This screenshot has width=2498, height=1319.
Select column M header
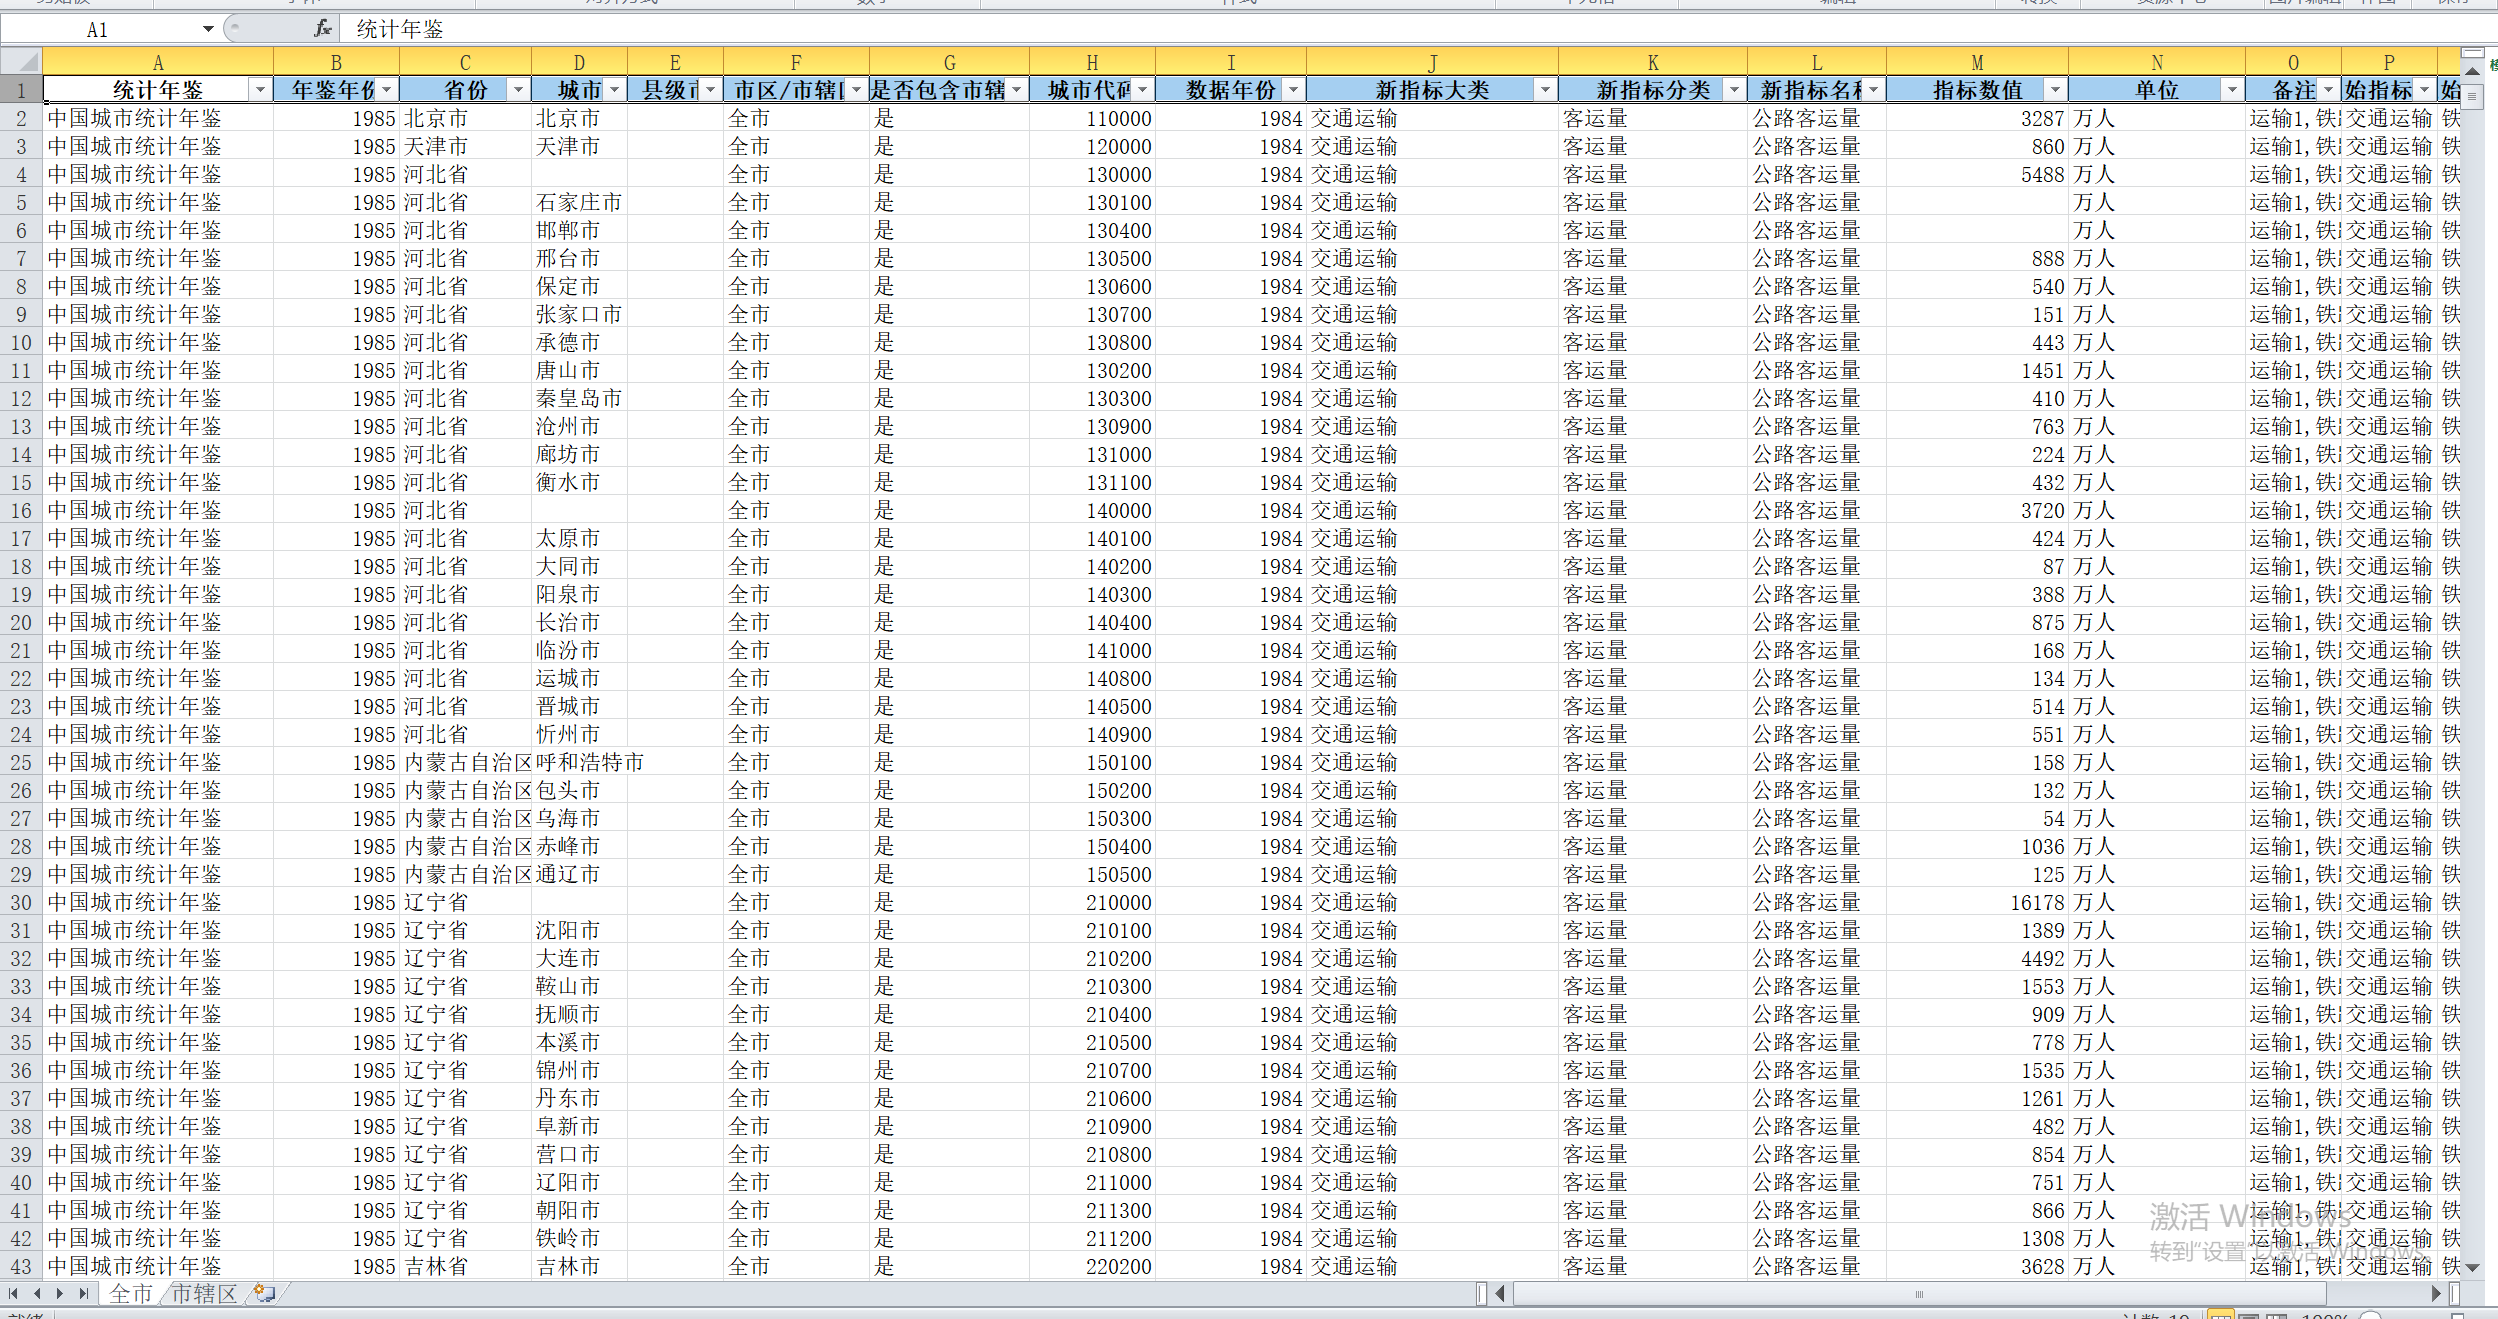coord(1976,62)
